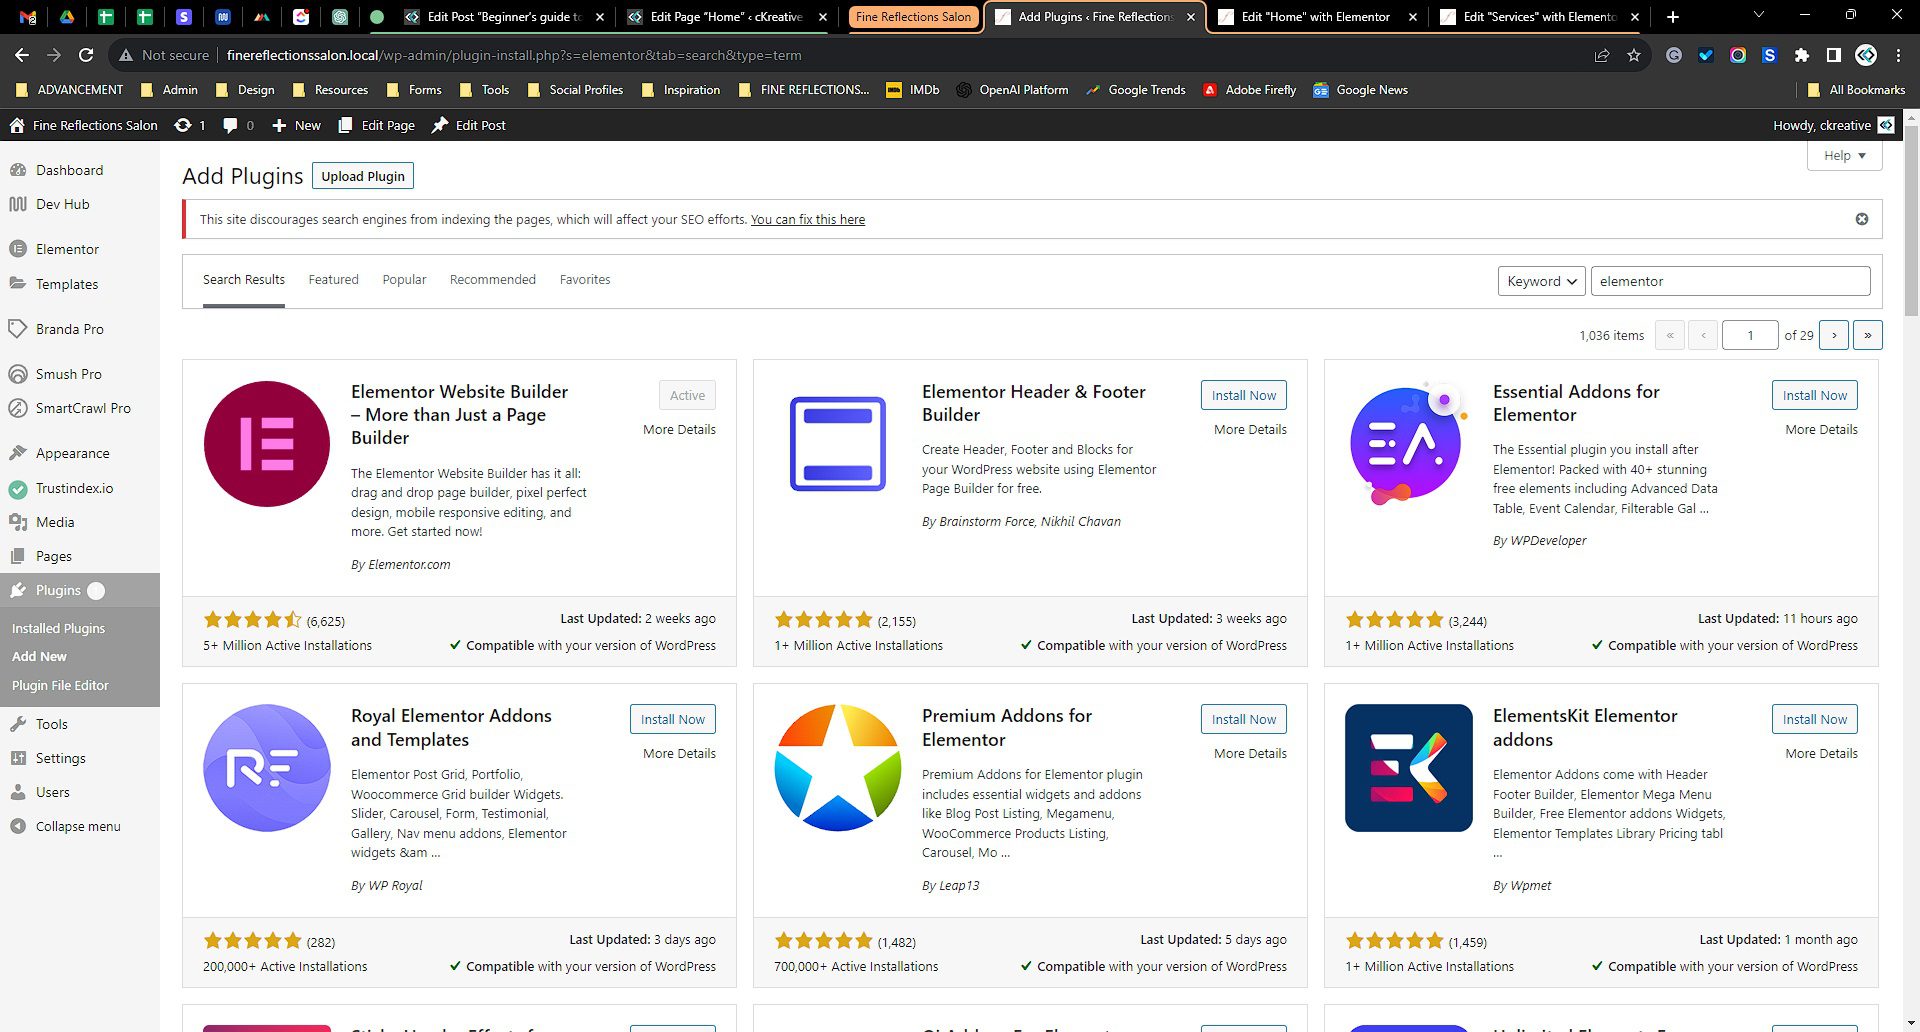This screenshot has width=1920, height=1032.
Task: Switch to Edit "Home" with Elementor tab
Action: (x=1316, y=16)
